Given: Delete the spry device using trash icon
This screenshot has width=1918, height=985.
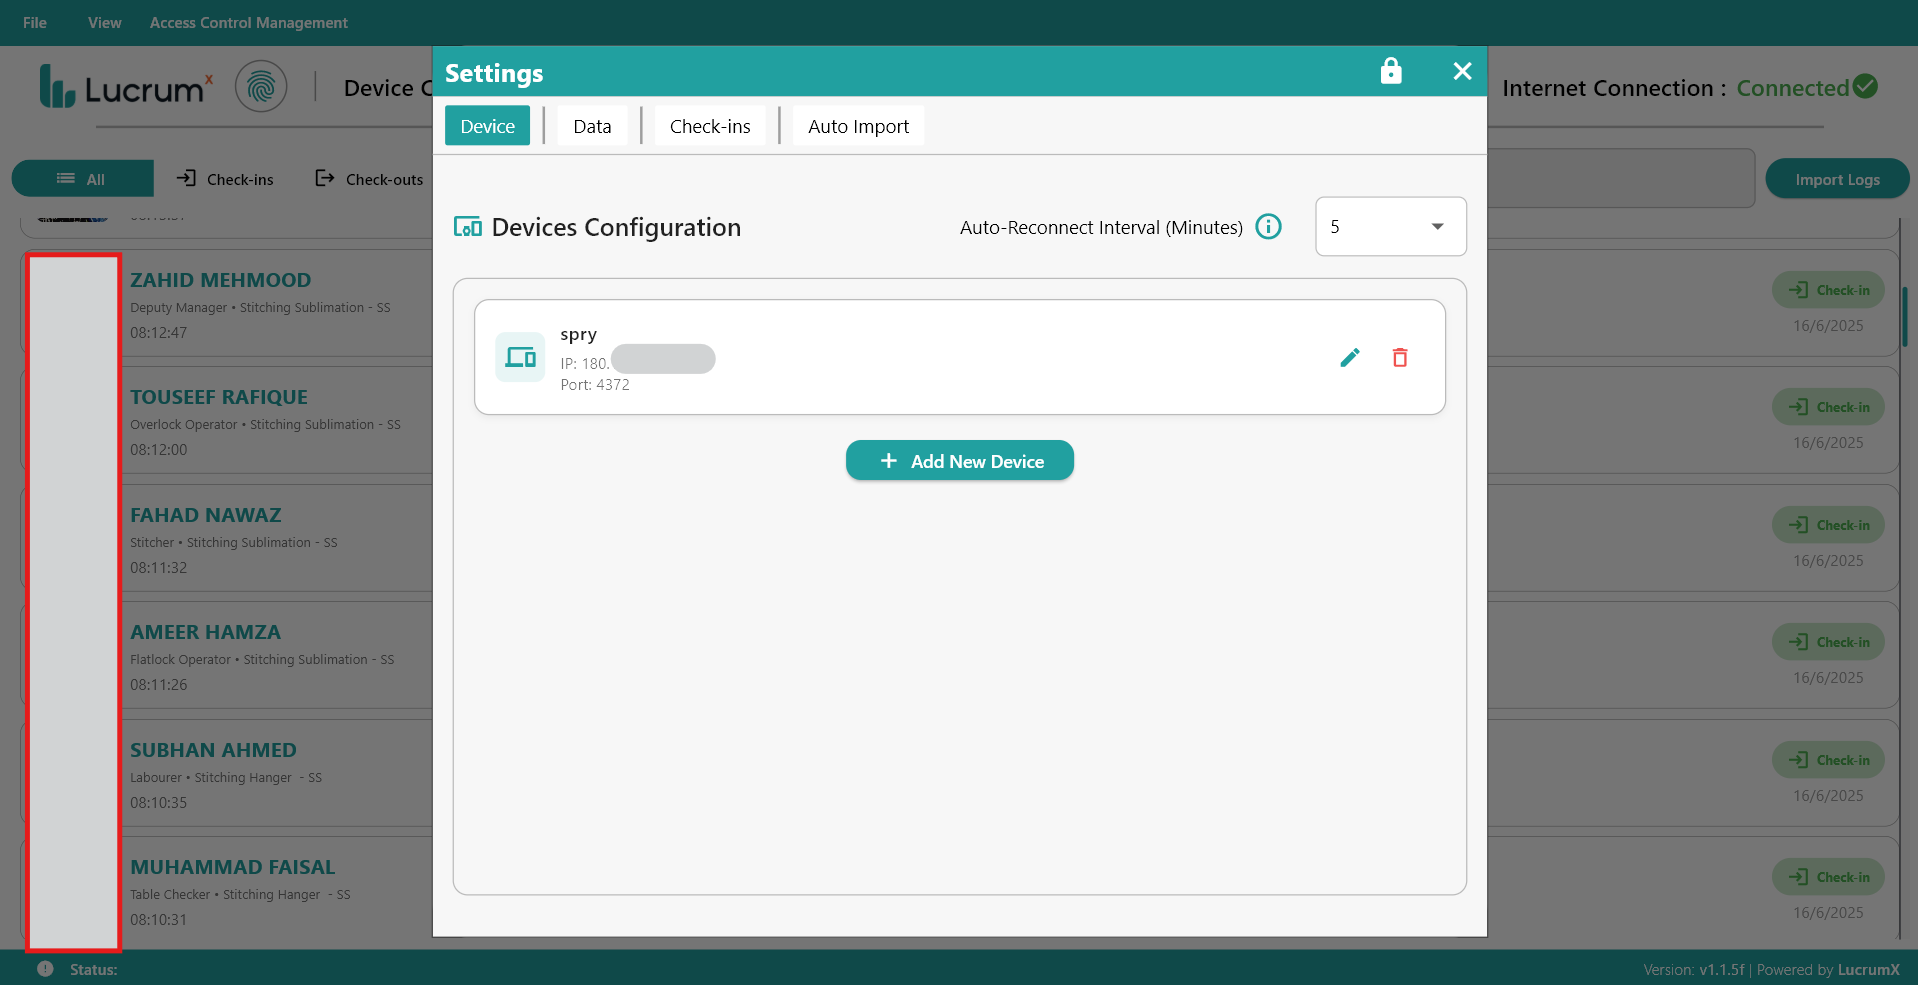Looking at the screenshot, I should click(x=1400, y=358).
